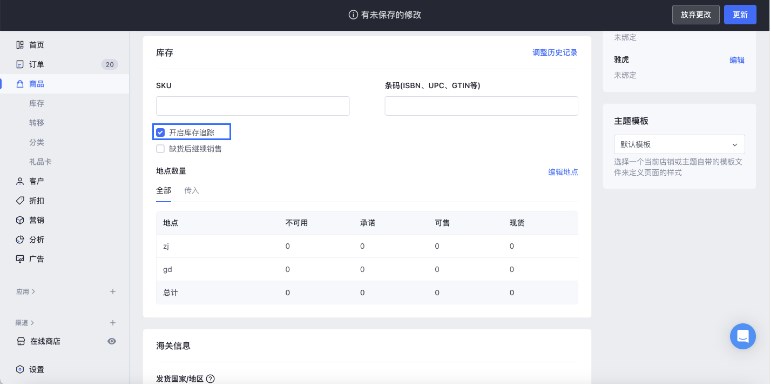Click 设置 in the sidebar

click(37, 369)
